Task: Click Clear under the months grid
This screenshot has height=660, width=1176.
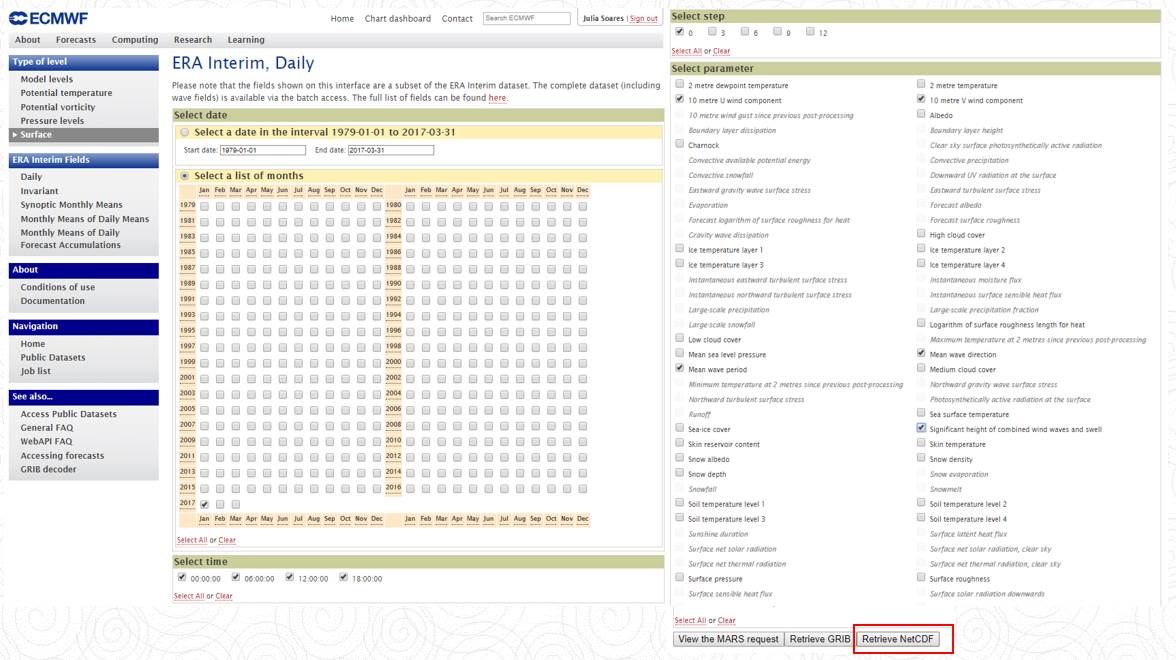Action: pyautogui.click(x=227, y=540)
